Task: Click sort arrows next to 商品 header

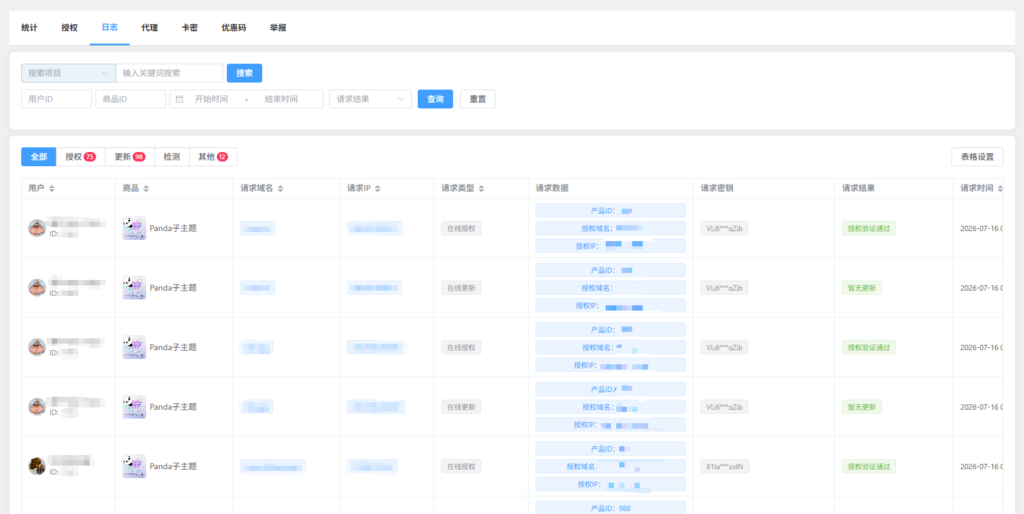Action: click(146, 189)
